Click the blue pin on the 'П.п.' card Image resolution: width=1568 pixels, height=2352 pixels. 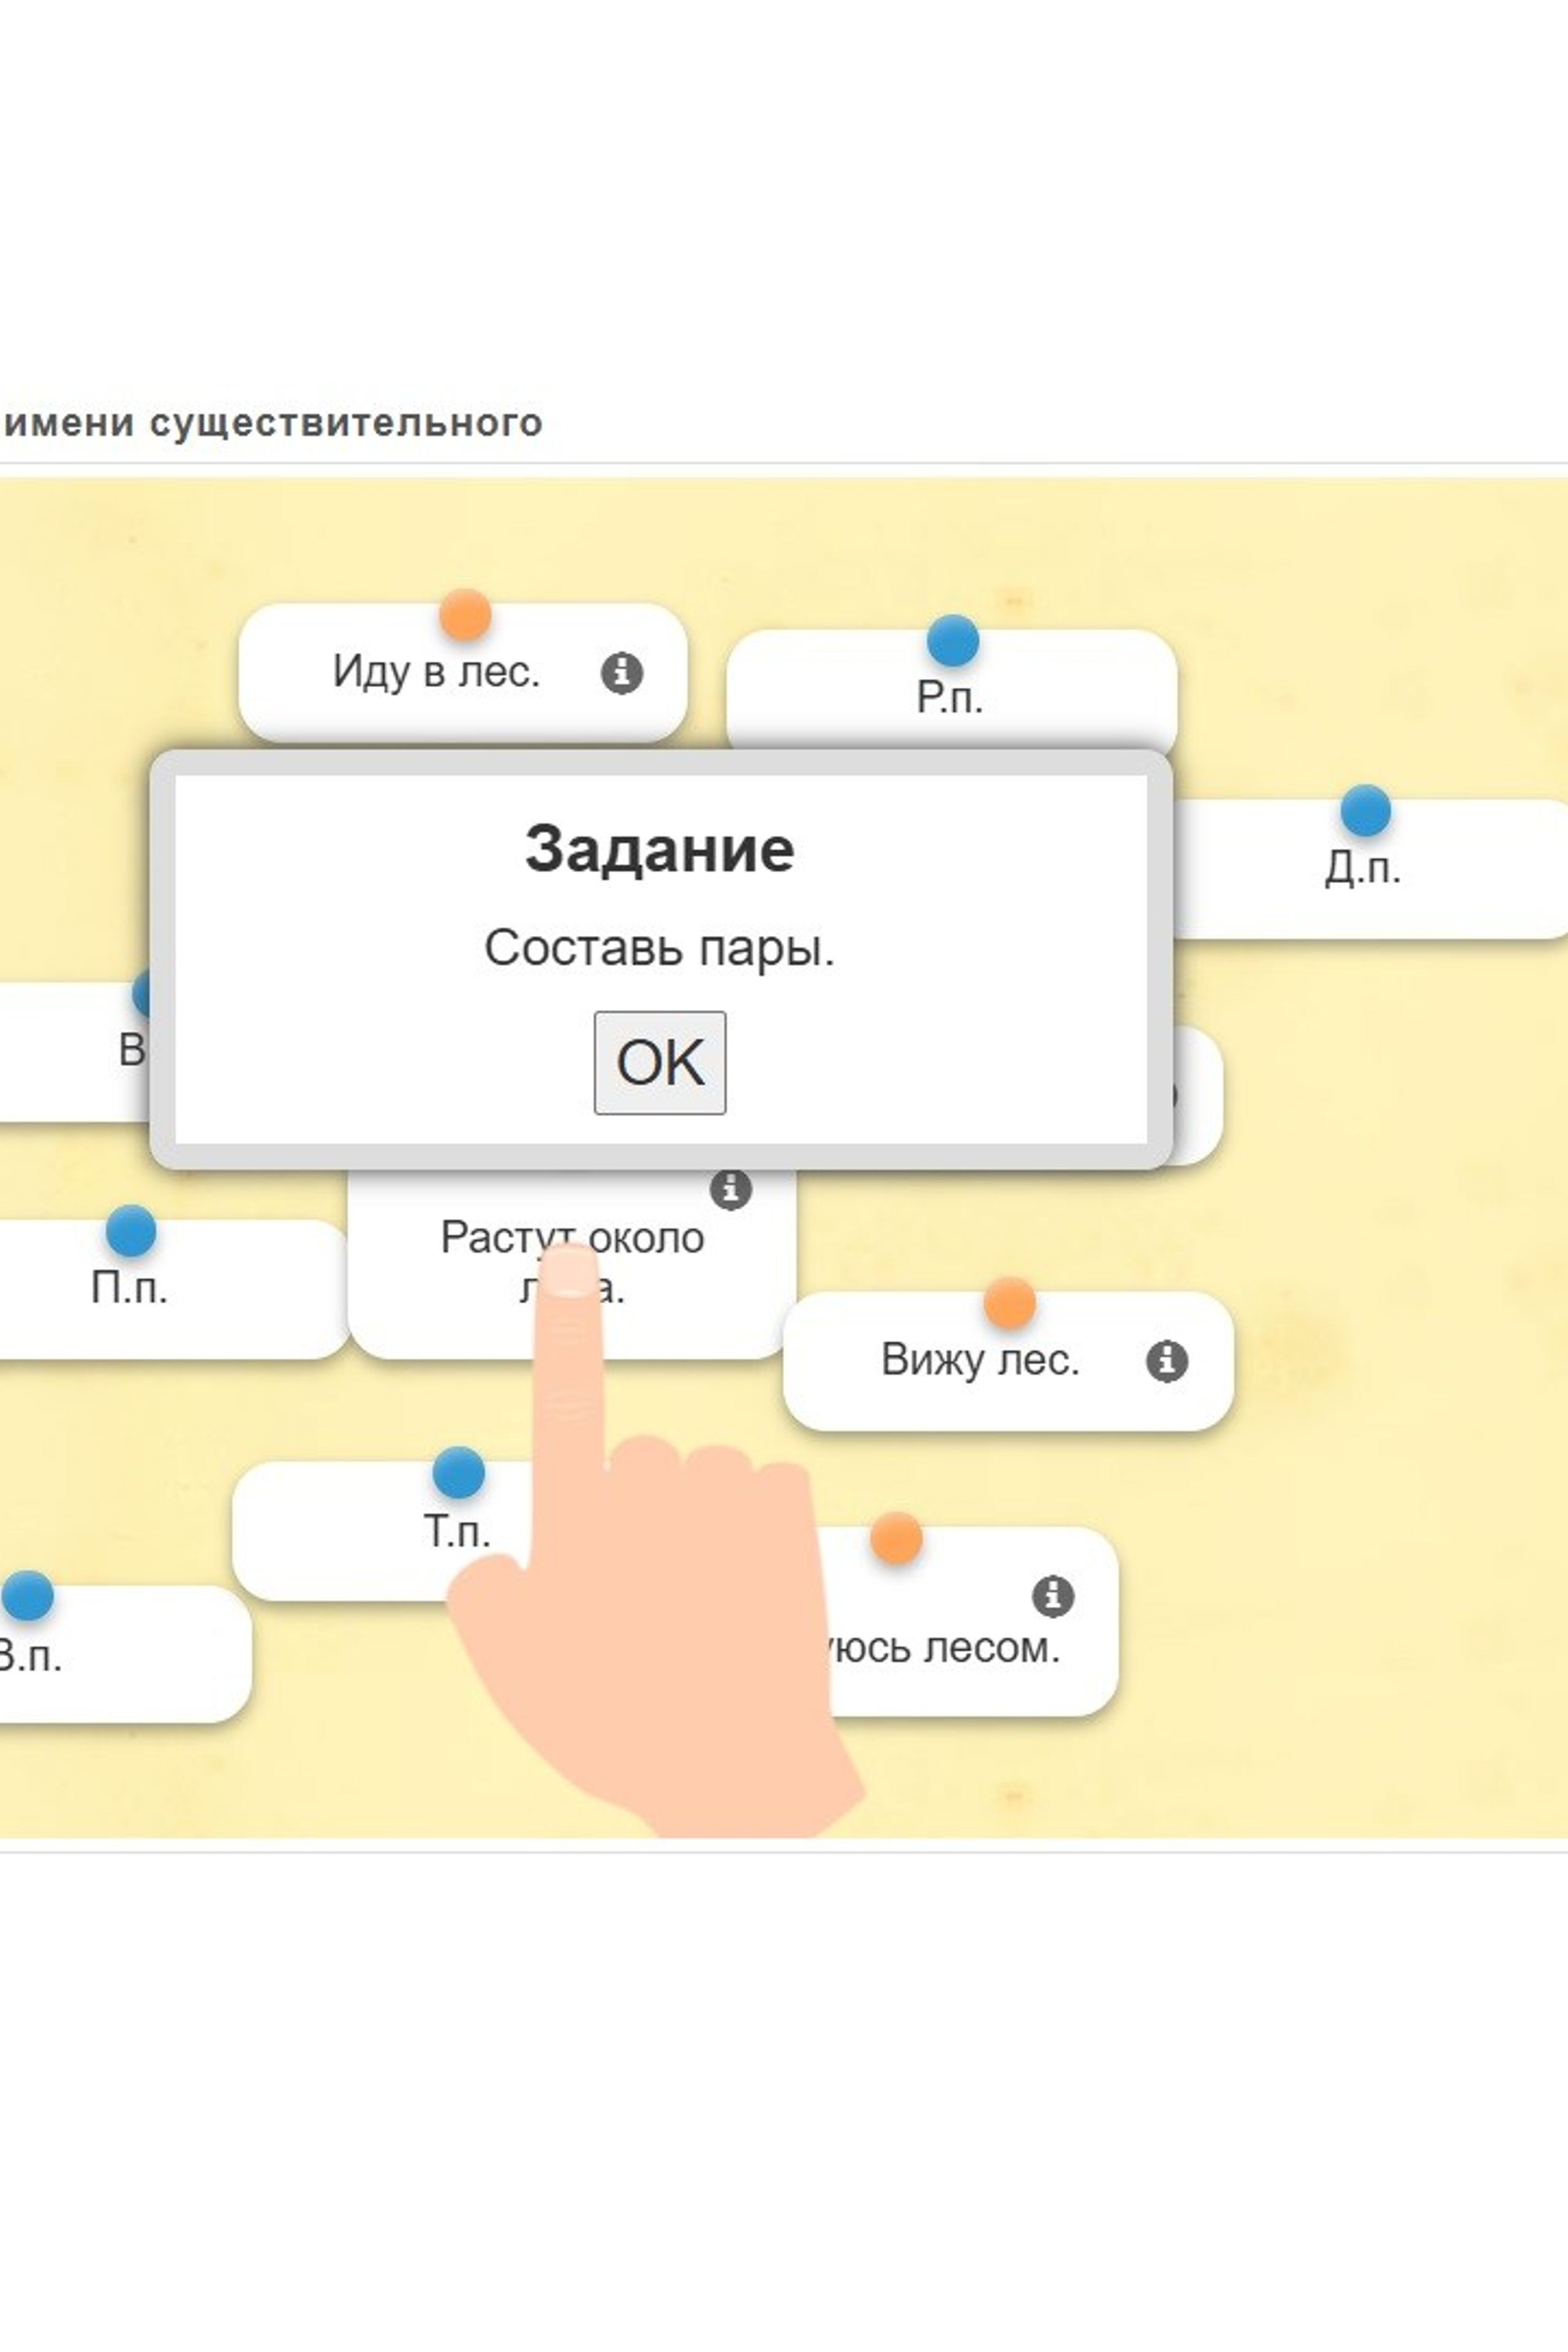[x=131, y=1231]
